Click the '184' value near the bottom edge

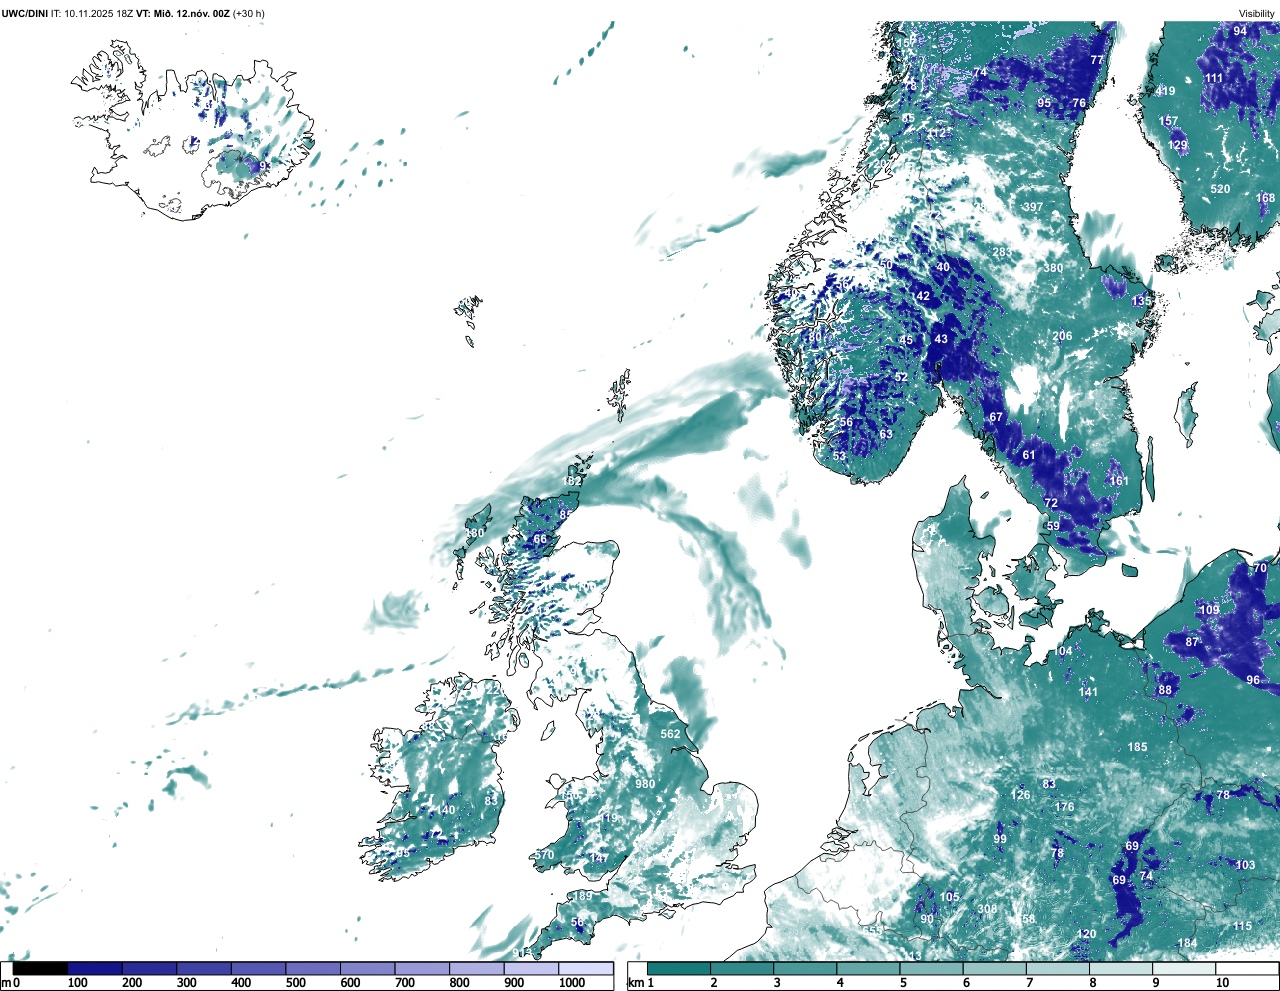1187,943
